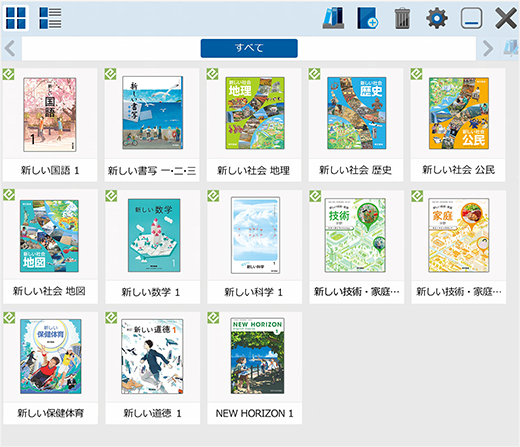Open settings with the gear icon
Screen dimensions: 520x447
point(437,18)
